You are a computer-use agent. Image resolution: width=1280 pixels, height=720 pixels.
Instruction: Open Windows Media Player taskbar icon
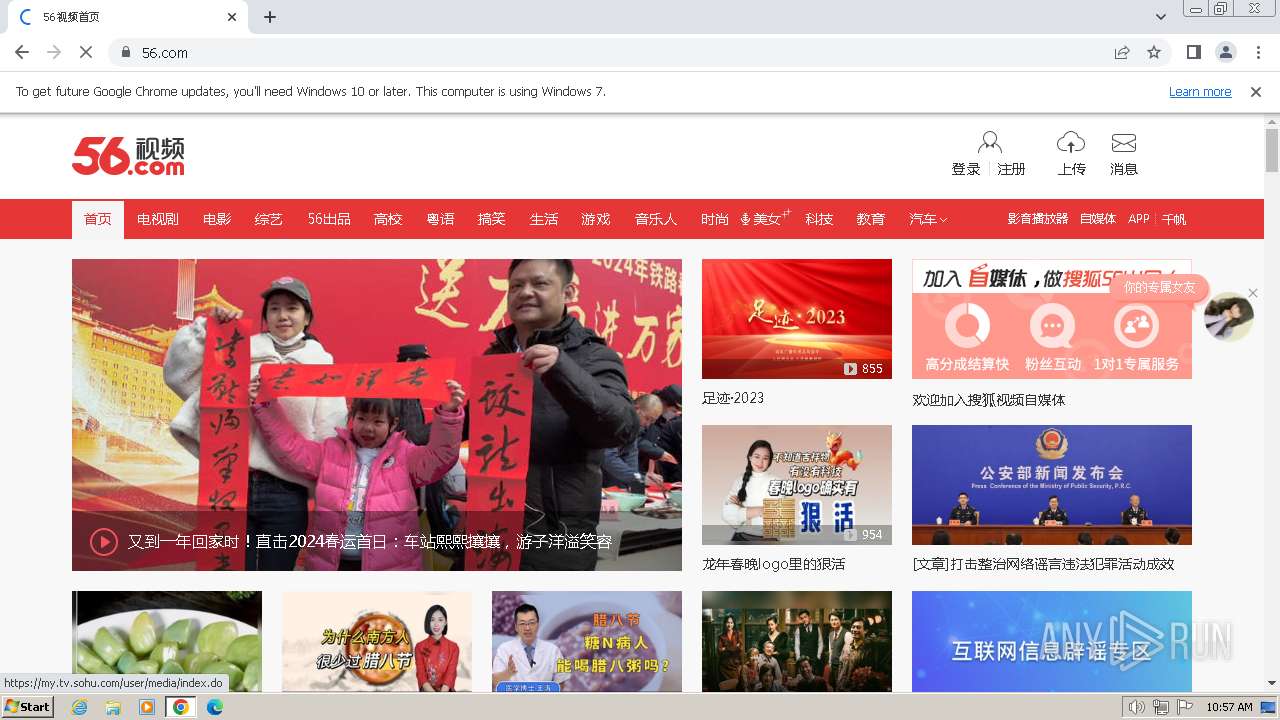[x=147, y=707]
